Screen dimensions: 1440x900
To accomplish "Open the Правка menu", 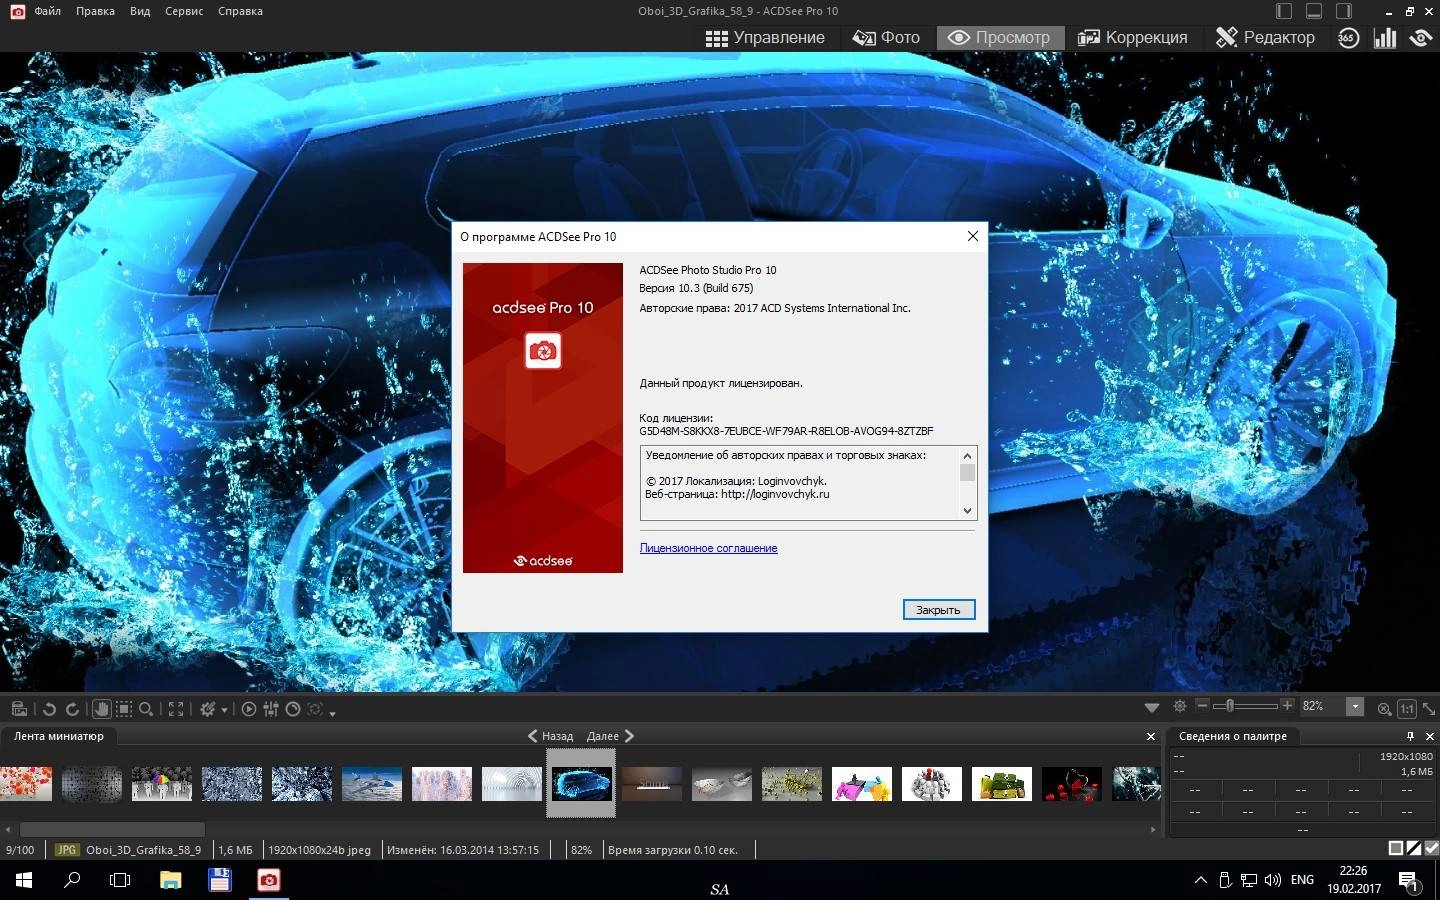I will [x=95, y=11].
